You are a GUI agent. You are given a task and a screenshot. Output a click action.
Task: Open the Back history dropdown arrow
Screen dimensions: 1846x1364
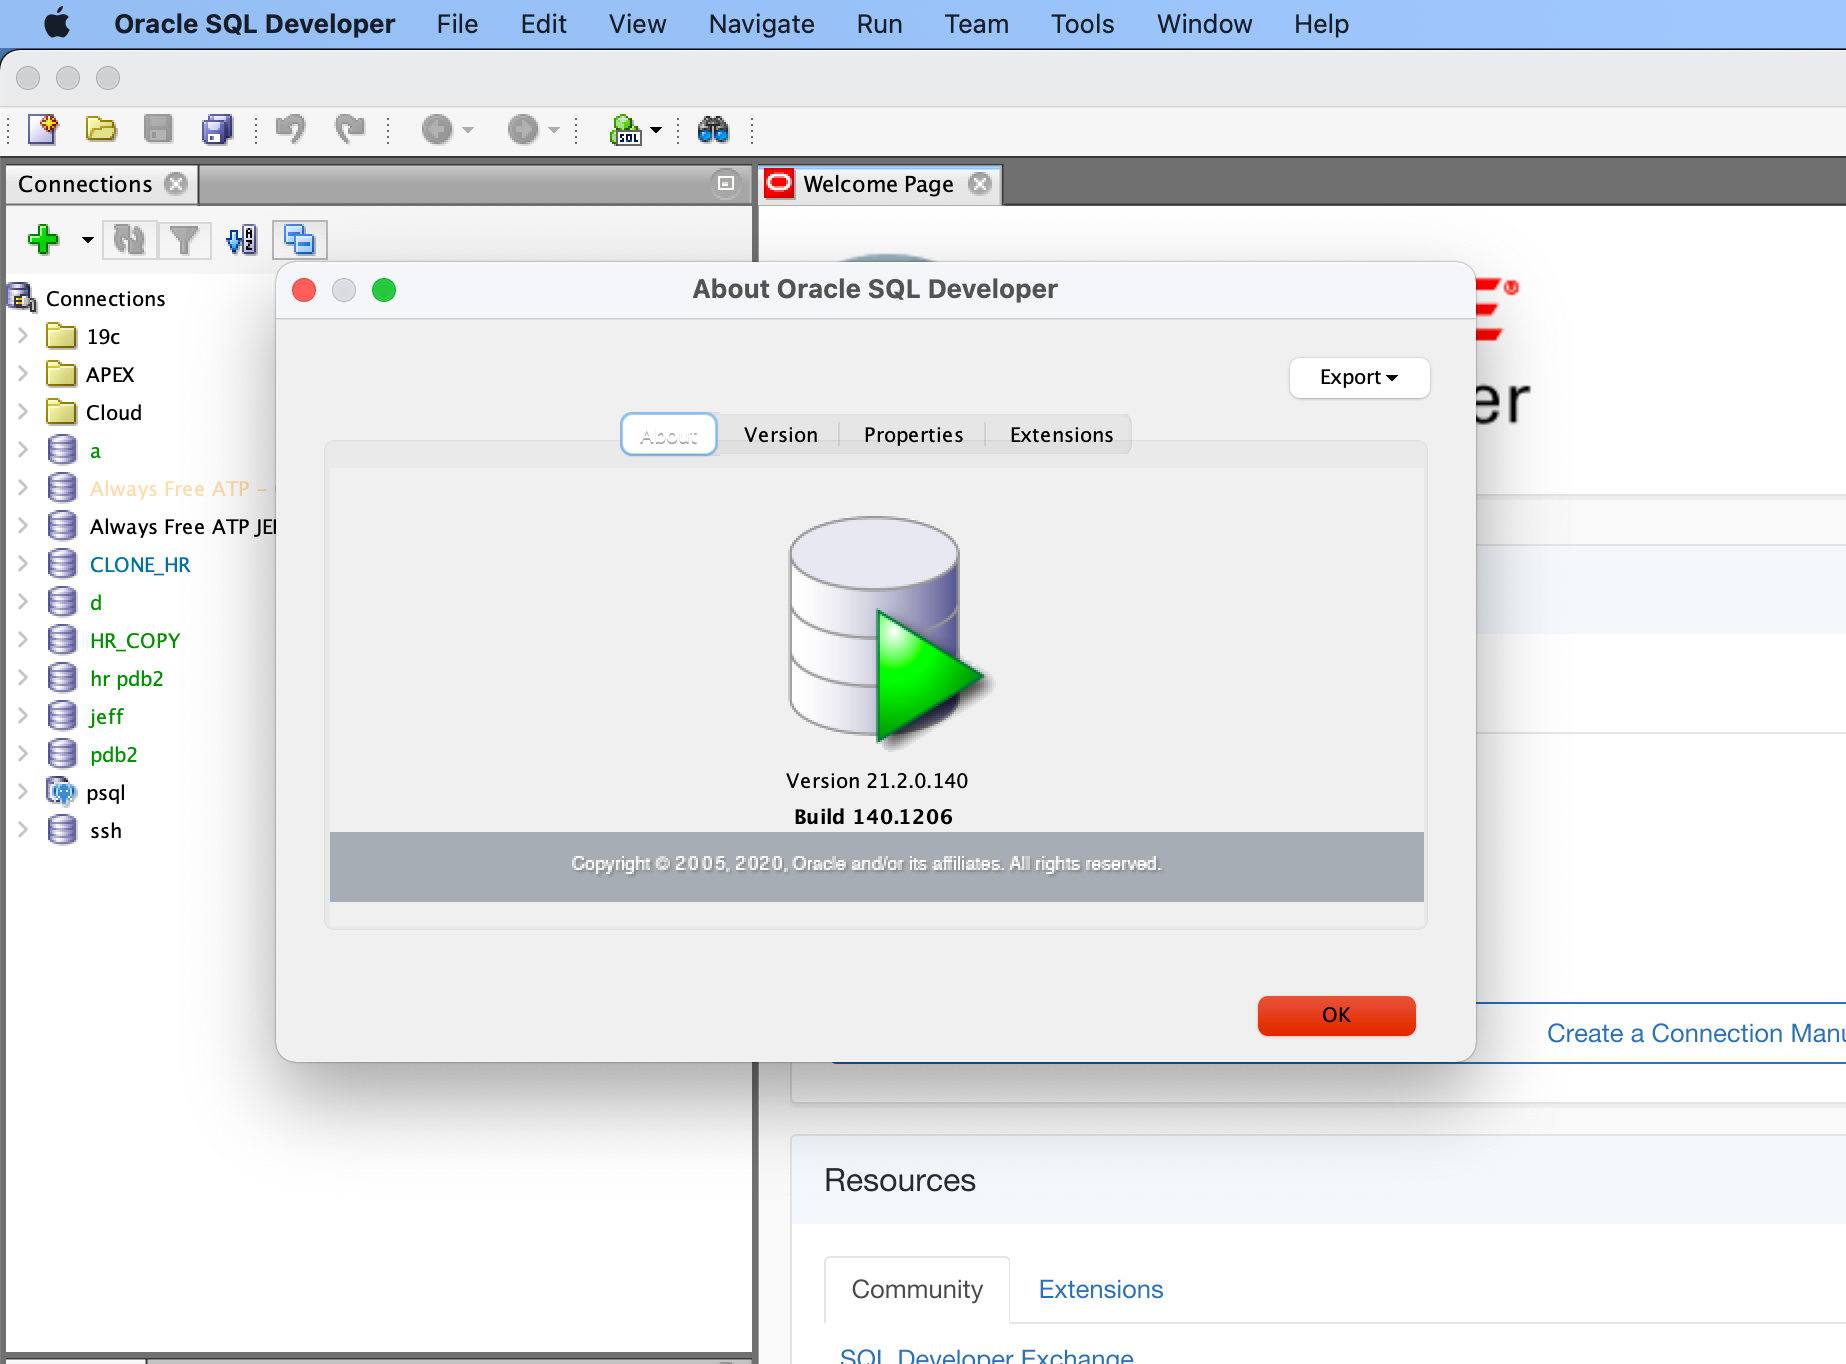coord(468,130)
